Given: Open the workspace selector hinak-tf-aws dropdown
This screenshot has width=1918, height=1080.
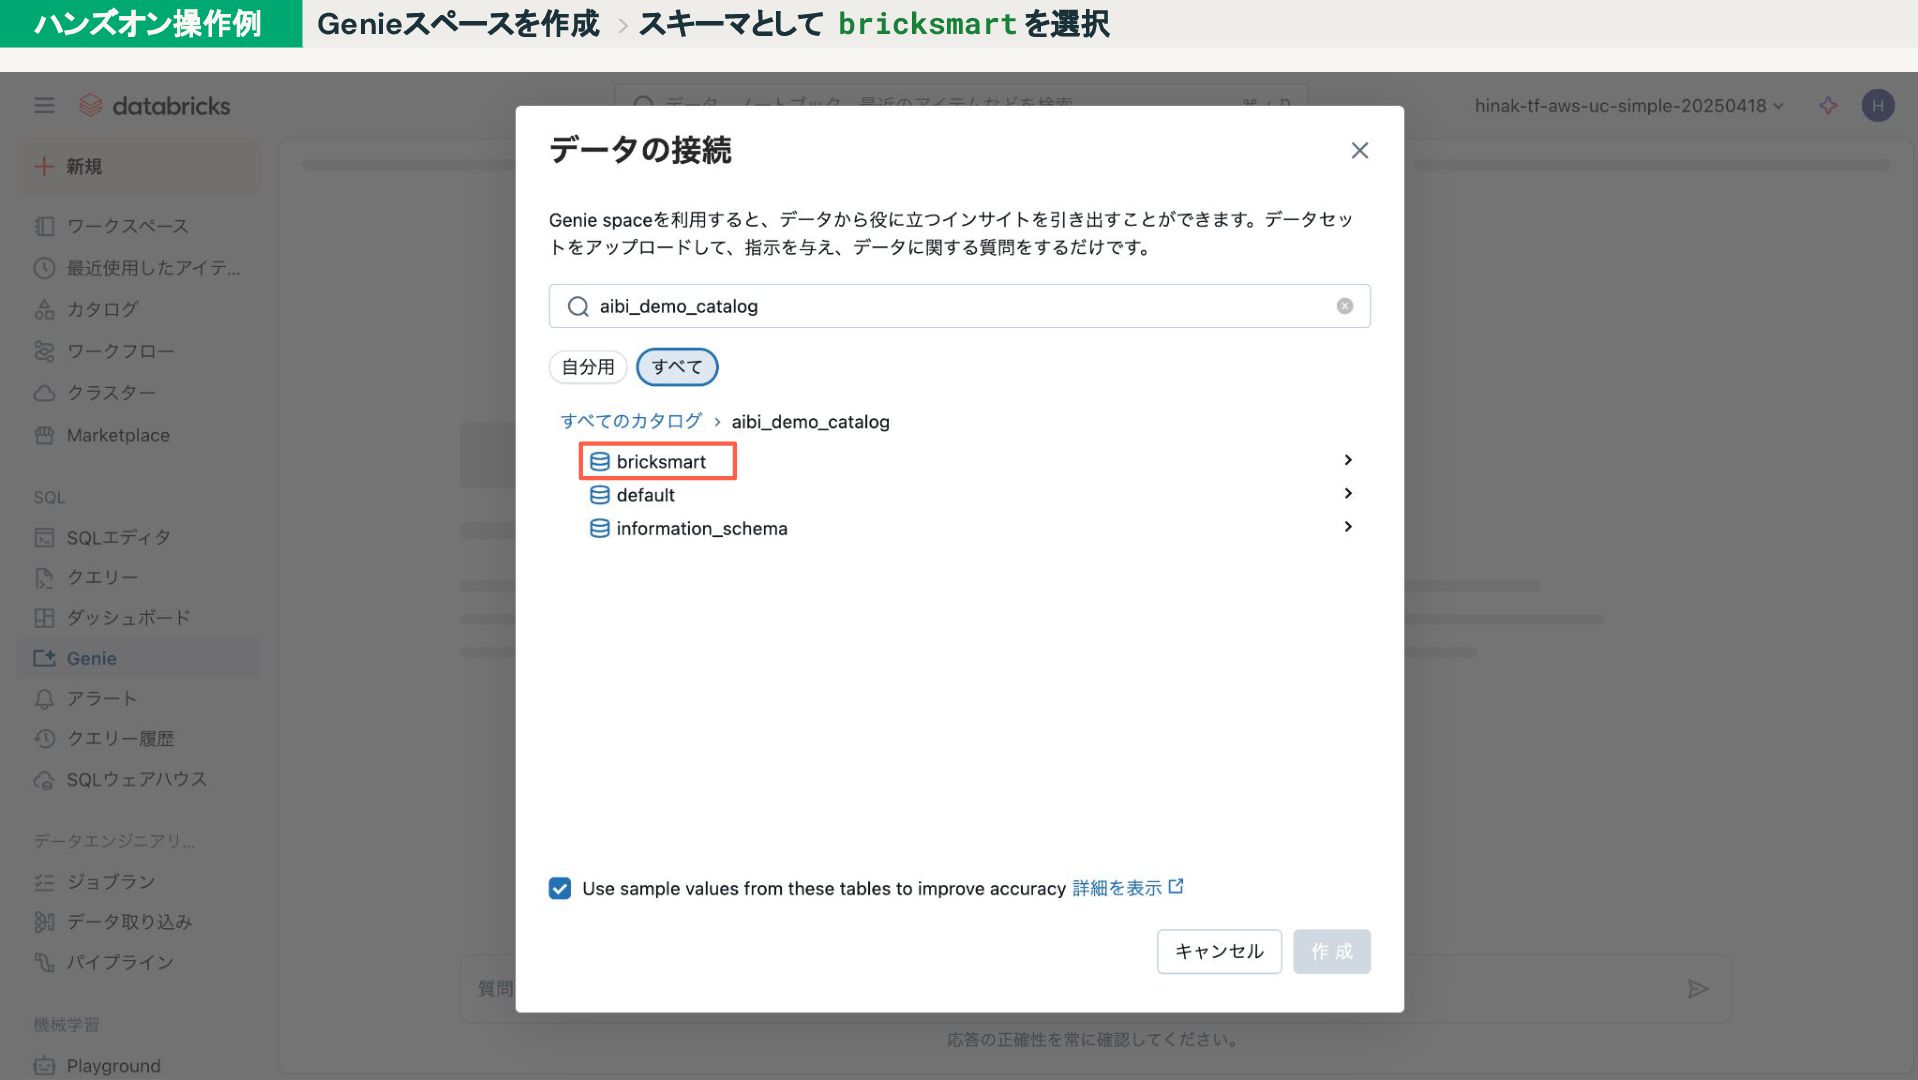Looking at the screenshot, I should (1628, 105).
